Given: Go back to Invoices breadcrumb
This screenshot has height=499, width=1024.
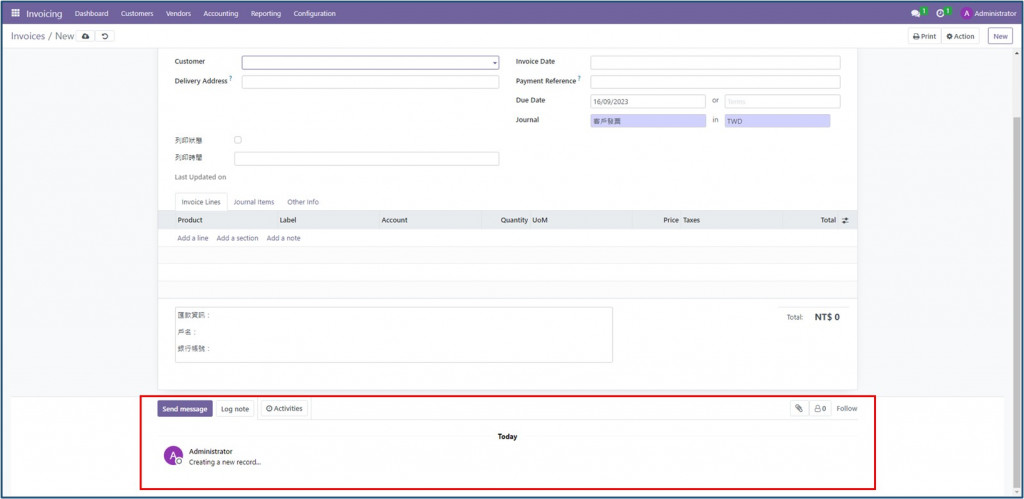Looking at the screenshot, I should click(x=27, y=36).
